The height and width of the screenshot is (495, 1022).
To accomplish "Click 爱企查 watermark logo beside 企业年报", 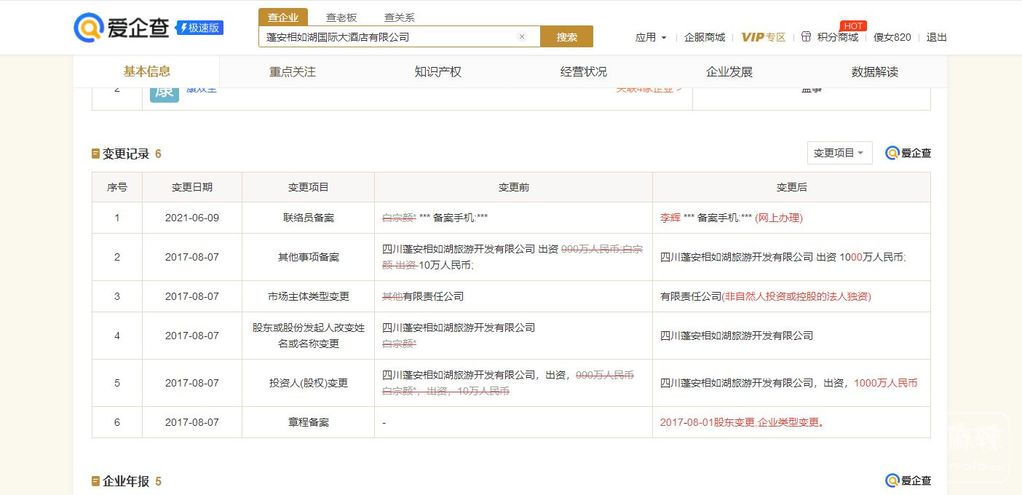I will tap(908, 481).
